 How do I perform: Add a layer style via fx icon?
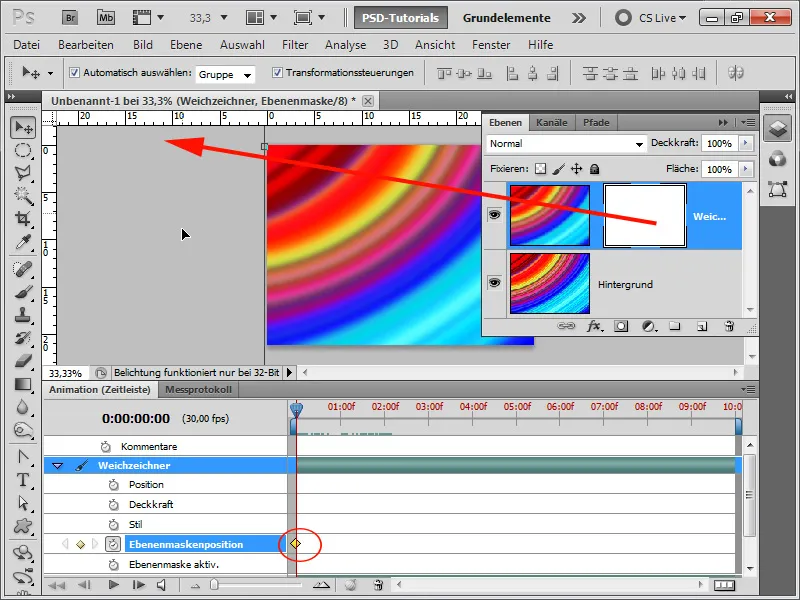coord(594,326)
